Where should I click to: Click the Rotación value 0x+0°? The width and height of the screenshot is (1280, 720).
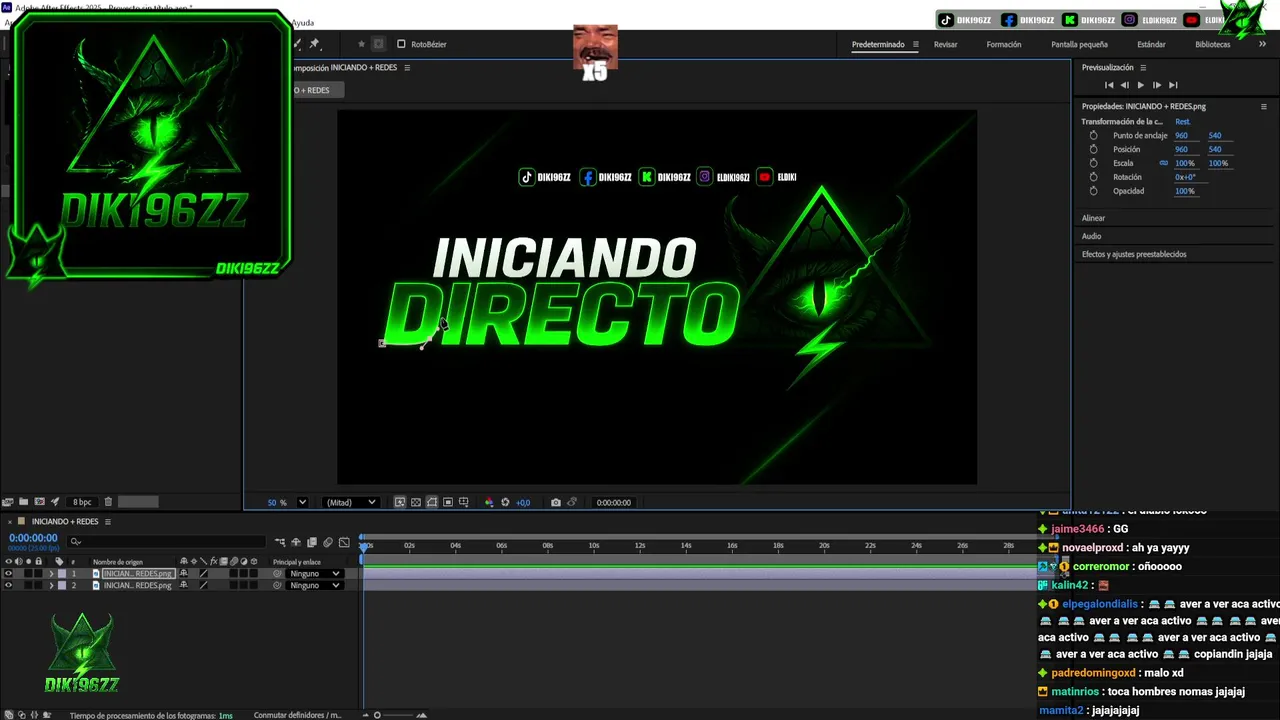tap(1185, 177)
